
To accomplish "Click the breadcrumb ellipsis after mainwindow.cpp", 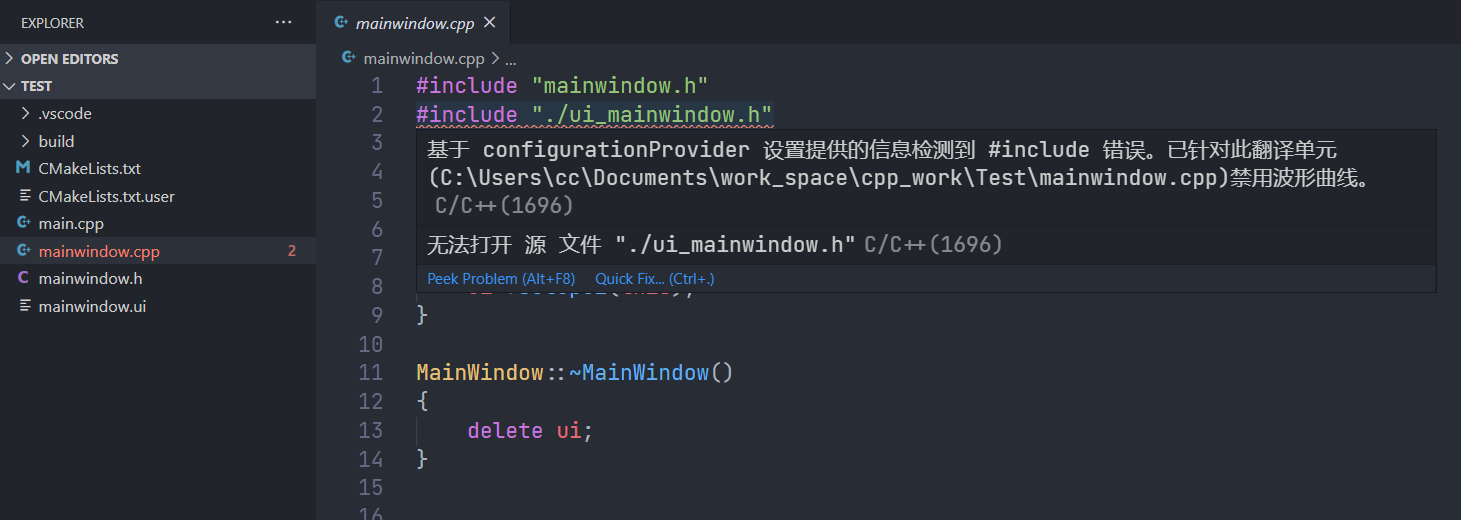I will tap(510, 59).
